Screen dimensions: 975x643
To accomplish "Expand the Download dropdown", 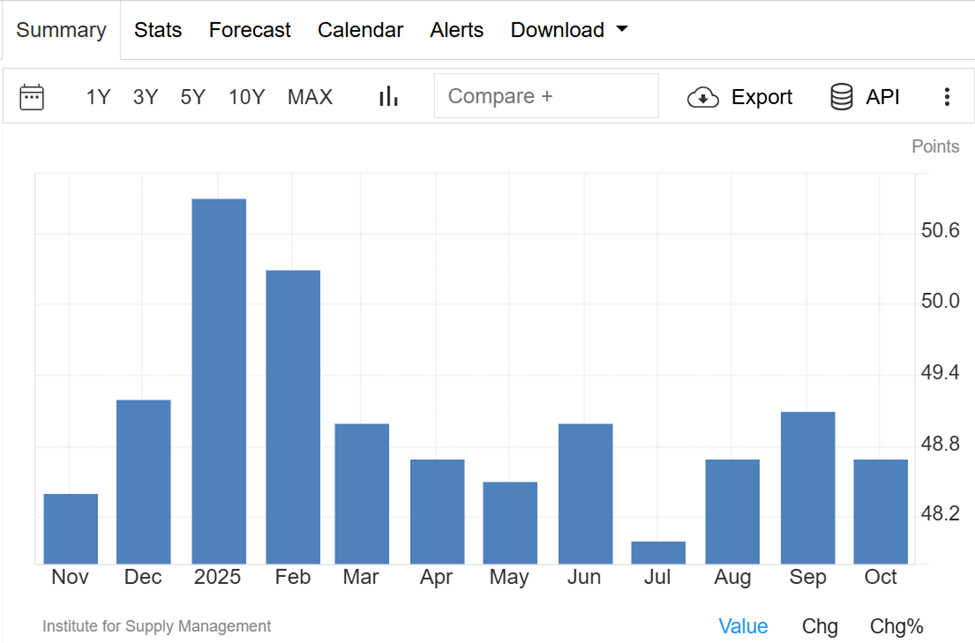I will click(569, 30).
